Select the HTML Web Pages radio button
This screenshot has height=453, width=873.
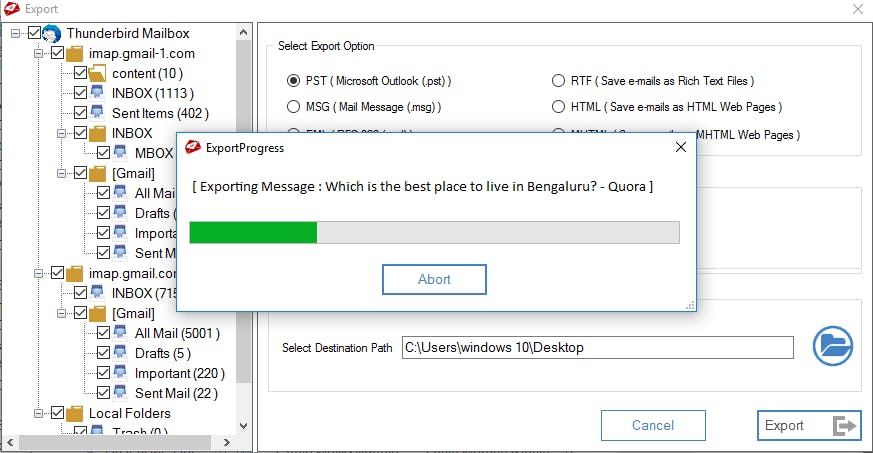(558, 106)
